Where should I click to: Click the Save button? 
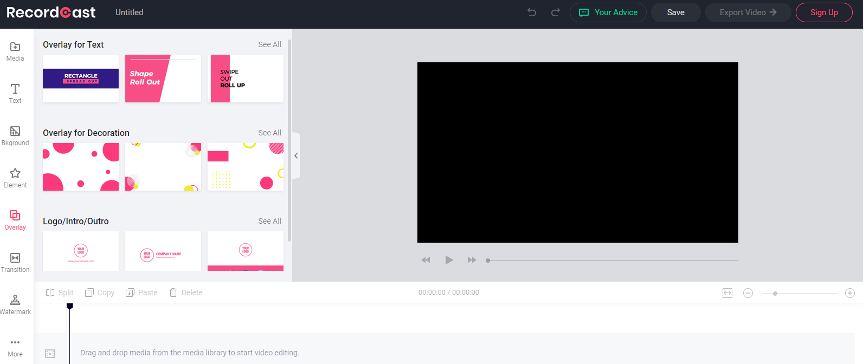click(x=676, y=12)
